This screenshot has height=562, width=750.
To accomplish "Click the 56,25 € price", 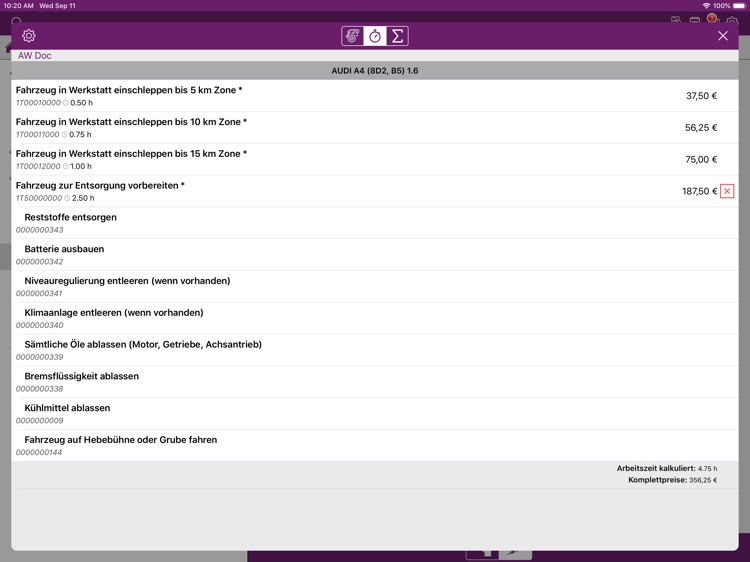I will point(701,128).
